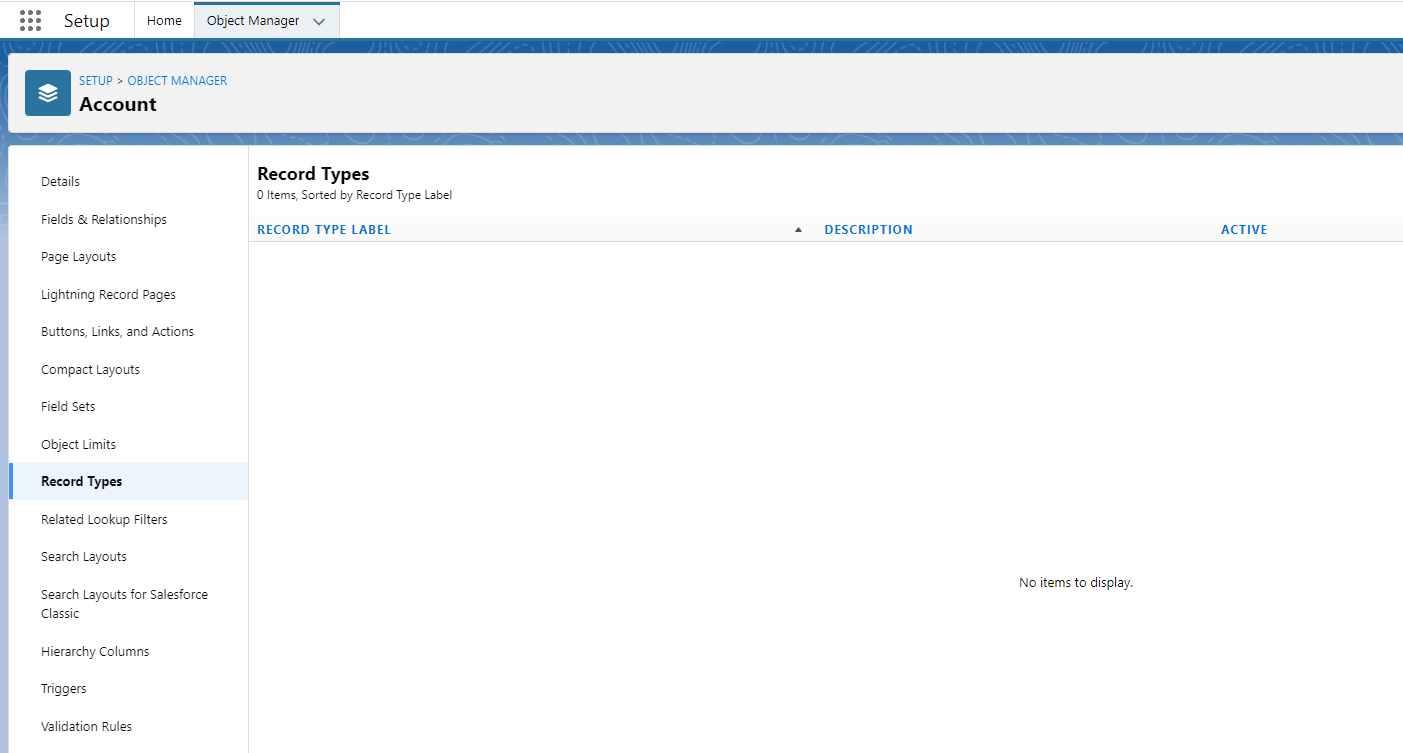Viewport: 1403px width, 753px height.
Task: Select Buttons, Links, and Actions
Action: [117, 332]
